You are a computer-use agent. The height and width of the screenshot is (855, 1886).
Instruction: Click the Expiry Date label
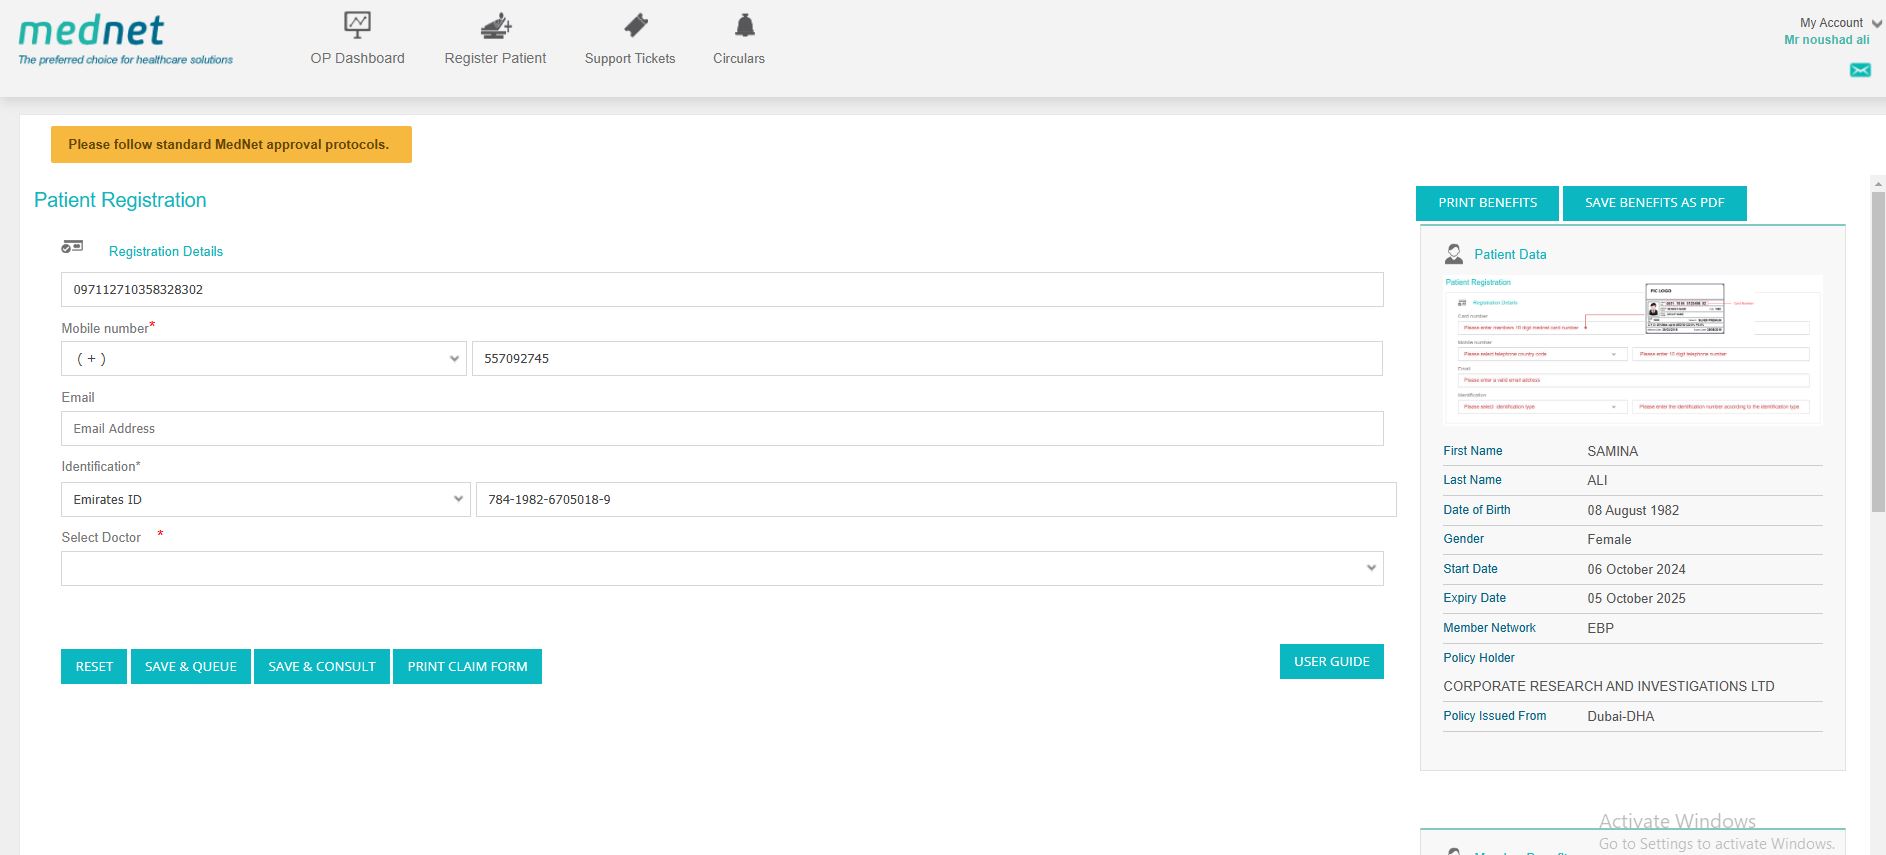coord(1475,598)
